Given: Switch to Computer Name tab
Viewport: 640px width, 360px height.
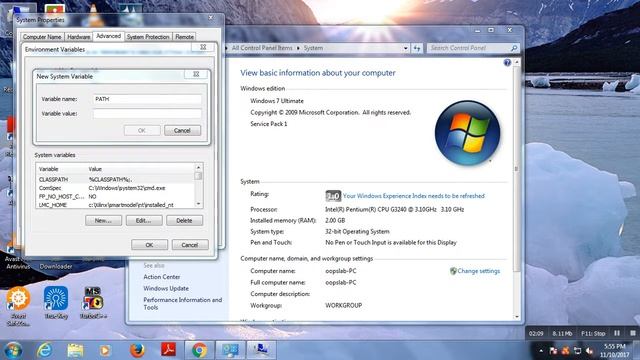Looking at the screenshot, I should pos(42,37).
